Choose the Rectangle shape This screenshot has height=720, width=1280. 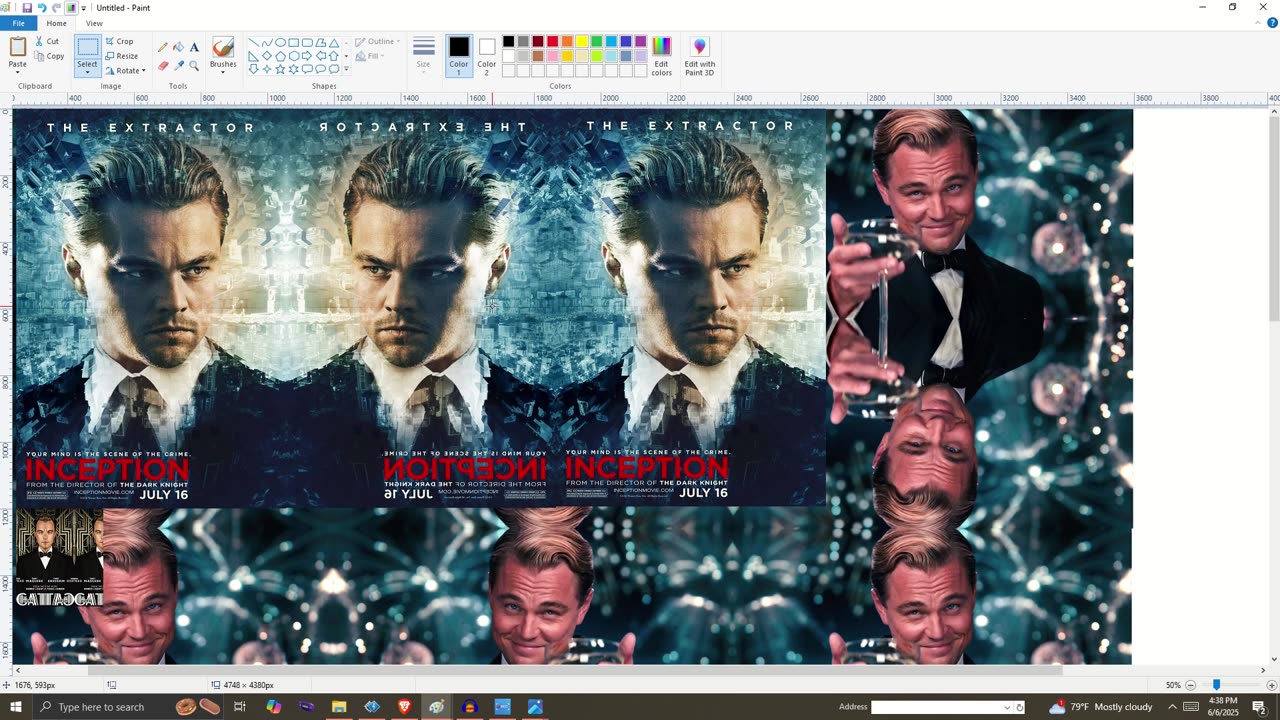(294, 43)
